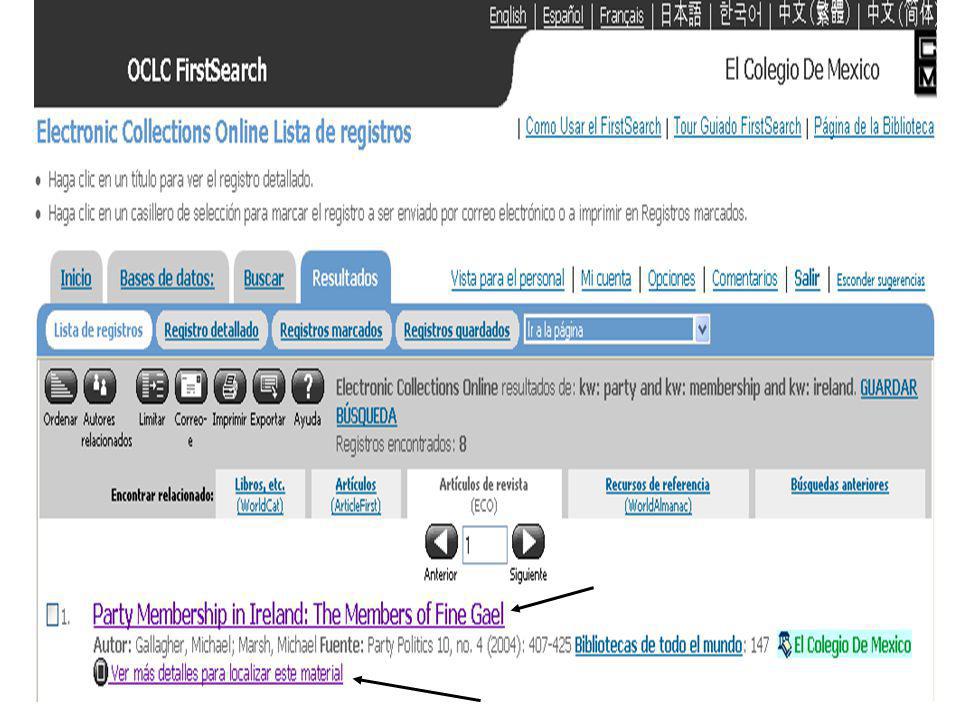The width and height of the screenshot is (960, 720).
Task: Click the El Colegio De Mexico library holdings icon
Action: pos(784,644)
